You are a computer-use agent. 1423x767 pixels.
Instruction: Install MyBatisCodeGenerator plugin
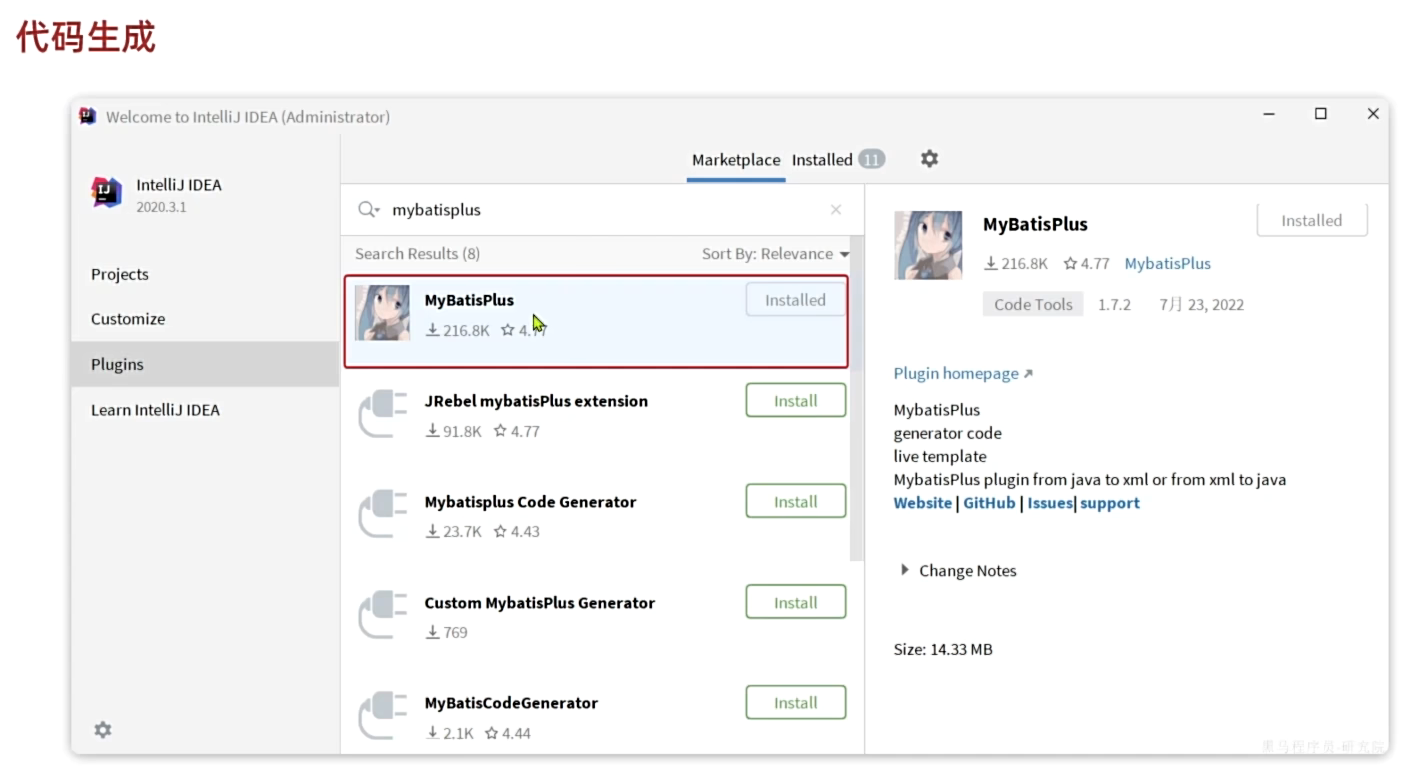796,703
